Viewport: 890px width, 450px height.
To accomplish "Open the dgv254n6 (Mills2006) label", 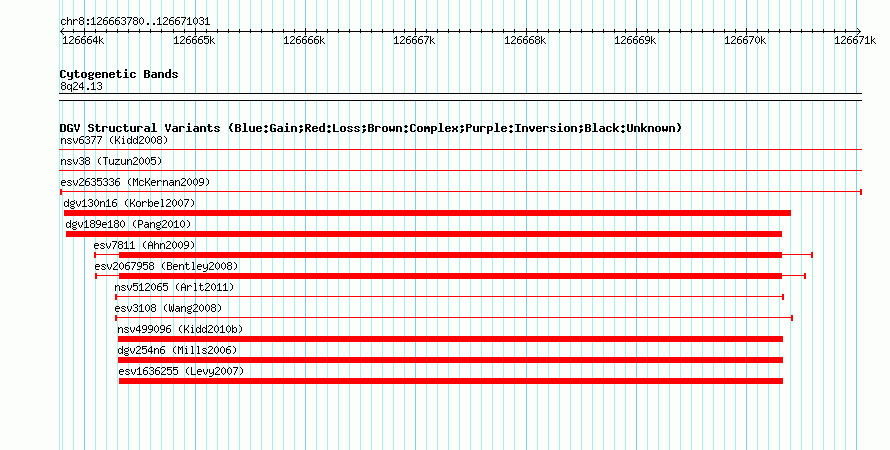I will 178,350.
